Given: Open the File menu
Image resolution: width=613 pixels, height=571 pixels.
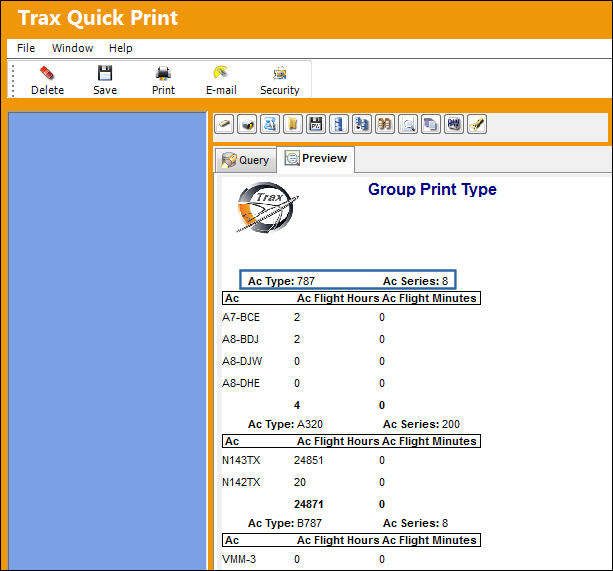Looking at the screenshot, I should (x=26, y=48).
